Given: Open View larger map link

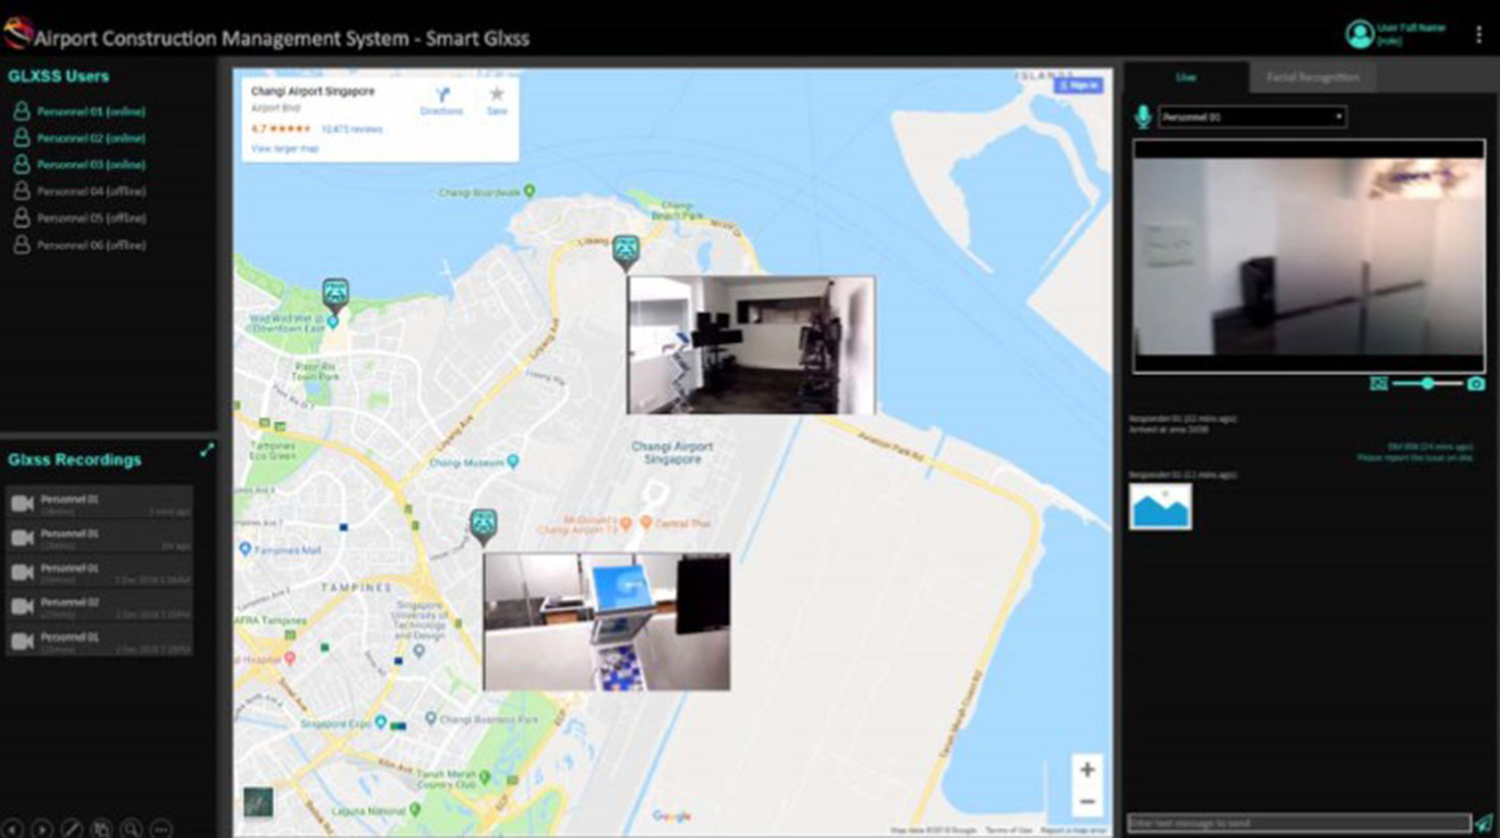Looking at the screenshot, I should pos(285,148).
